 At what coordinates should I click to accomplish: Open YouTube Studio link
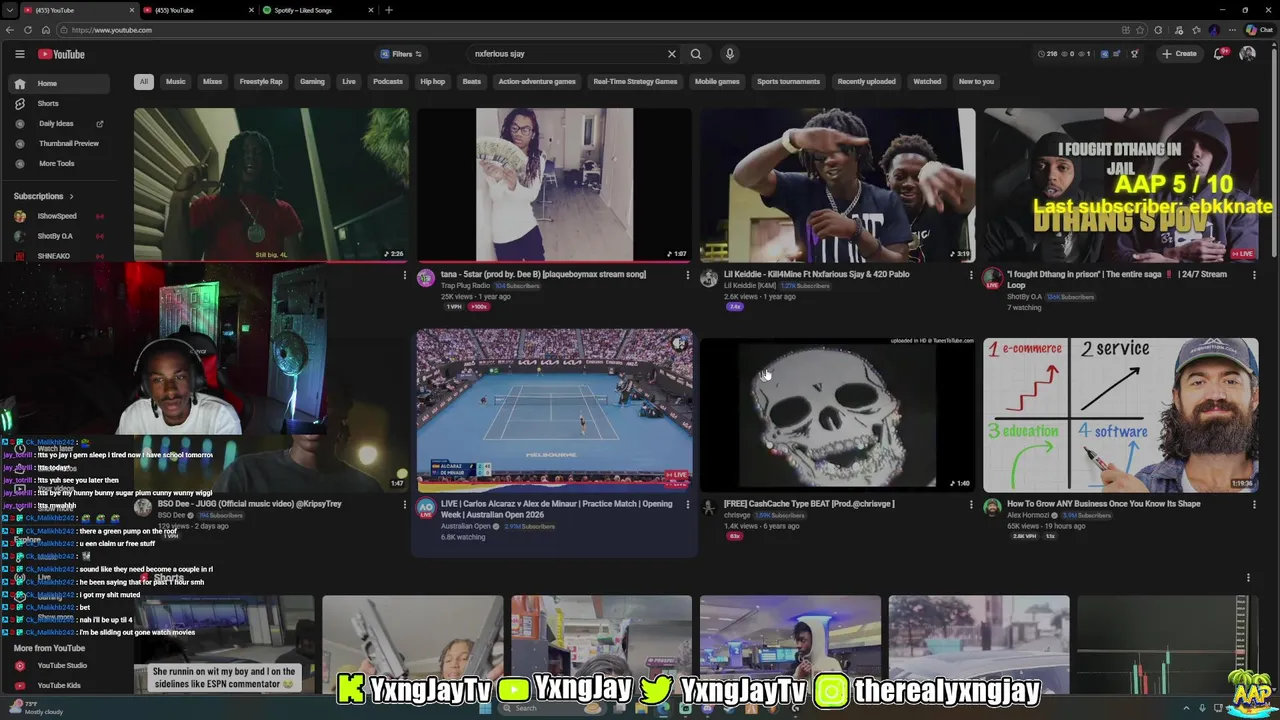62,666
